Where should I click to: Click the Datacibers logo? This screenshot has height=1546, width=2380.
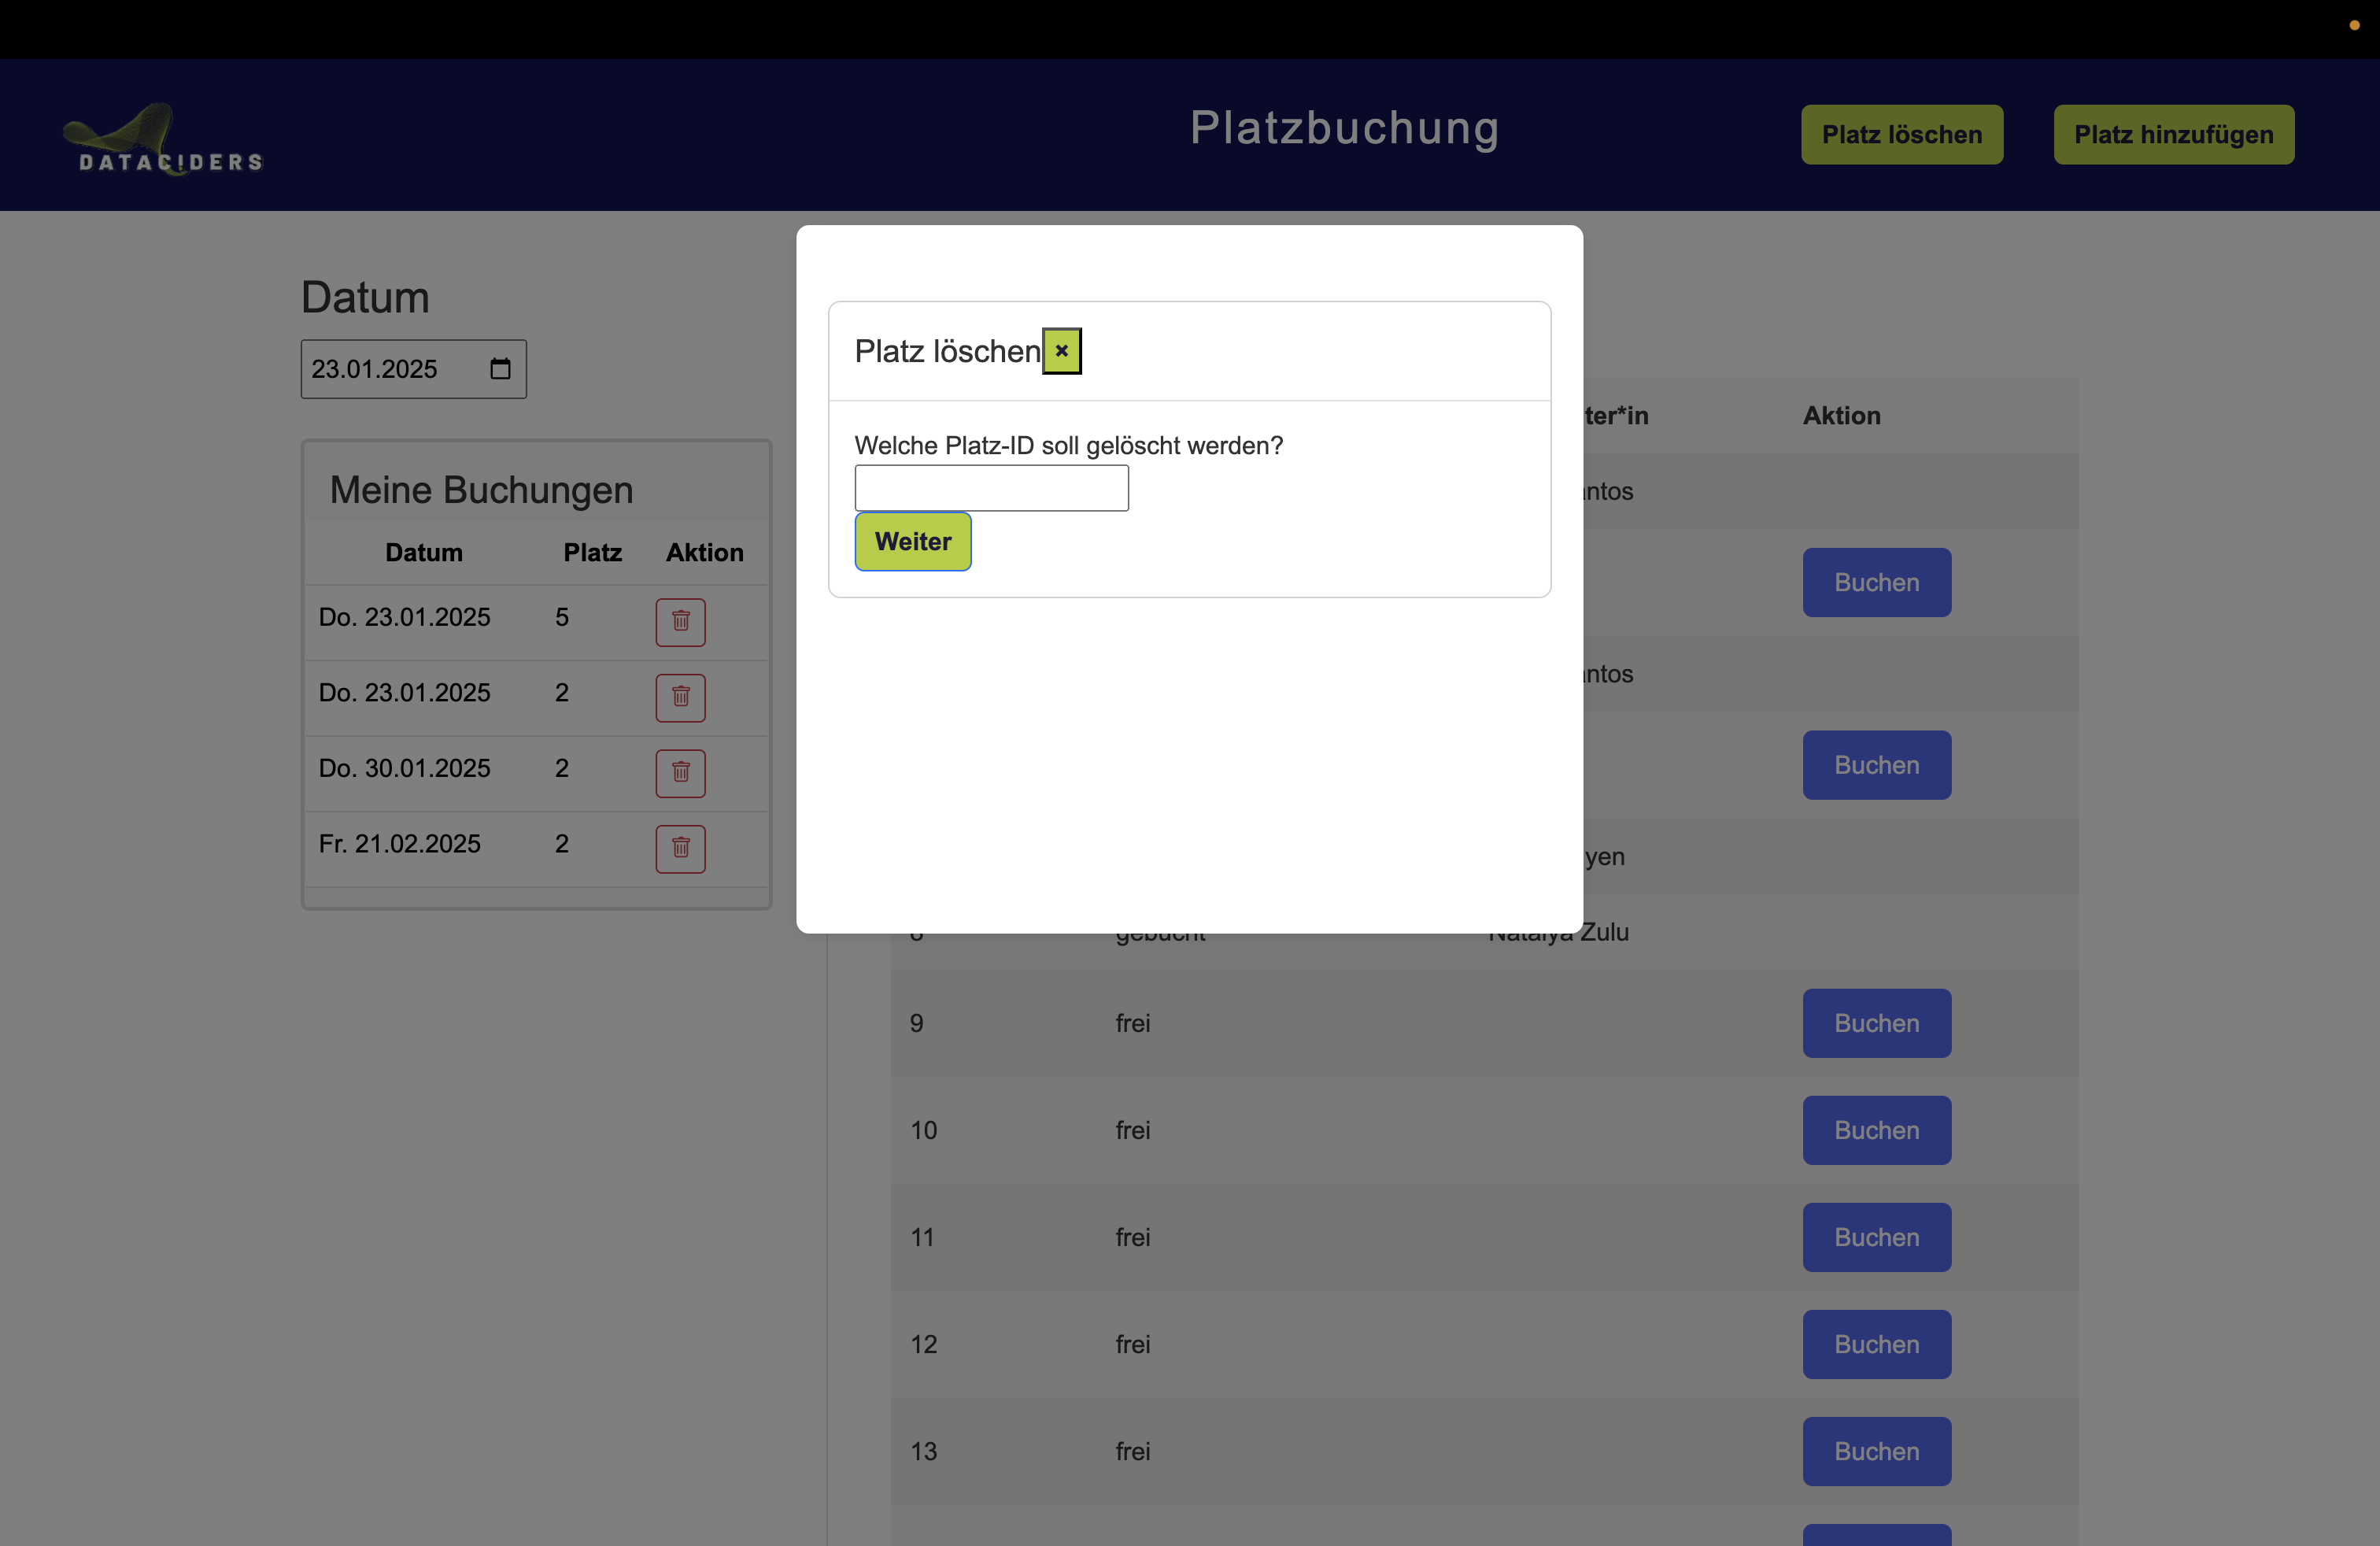tap(163, 139)
